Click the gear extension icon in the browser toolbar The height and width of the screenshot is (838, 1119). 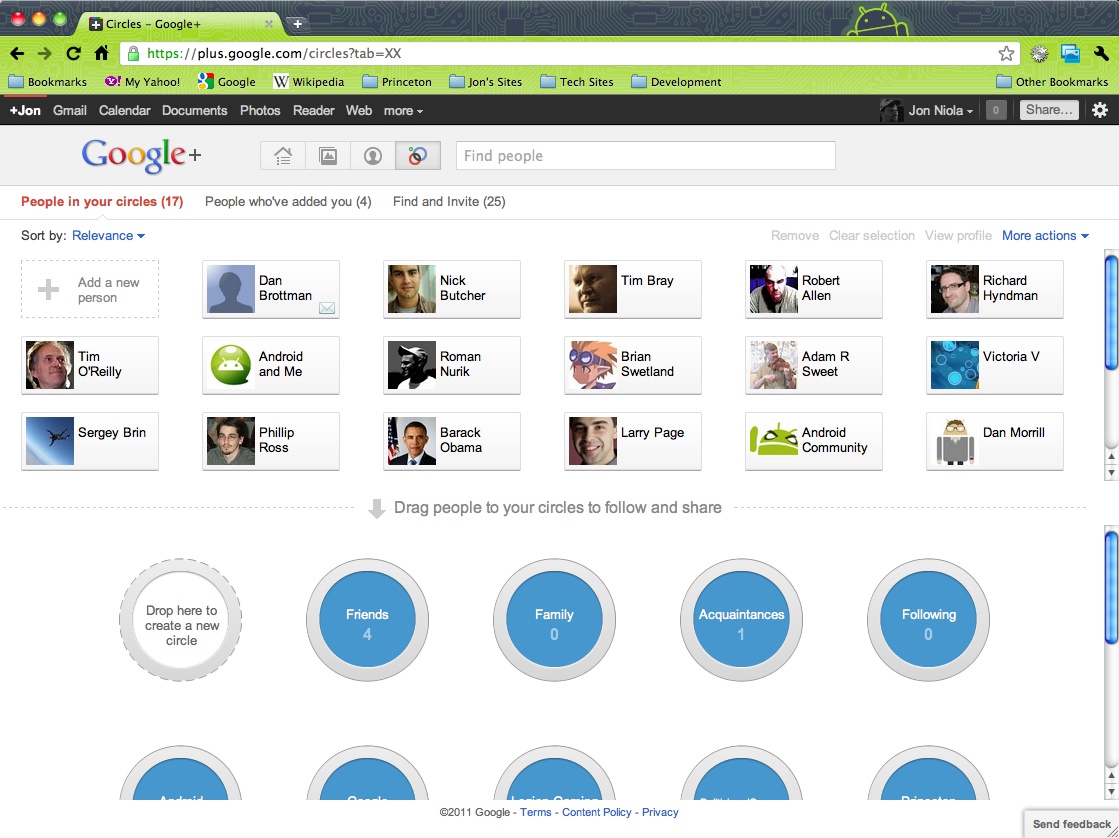[1040, 54]
